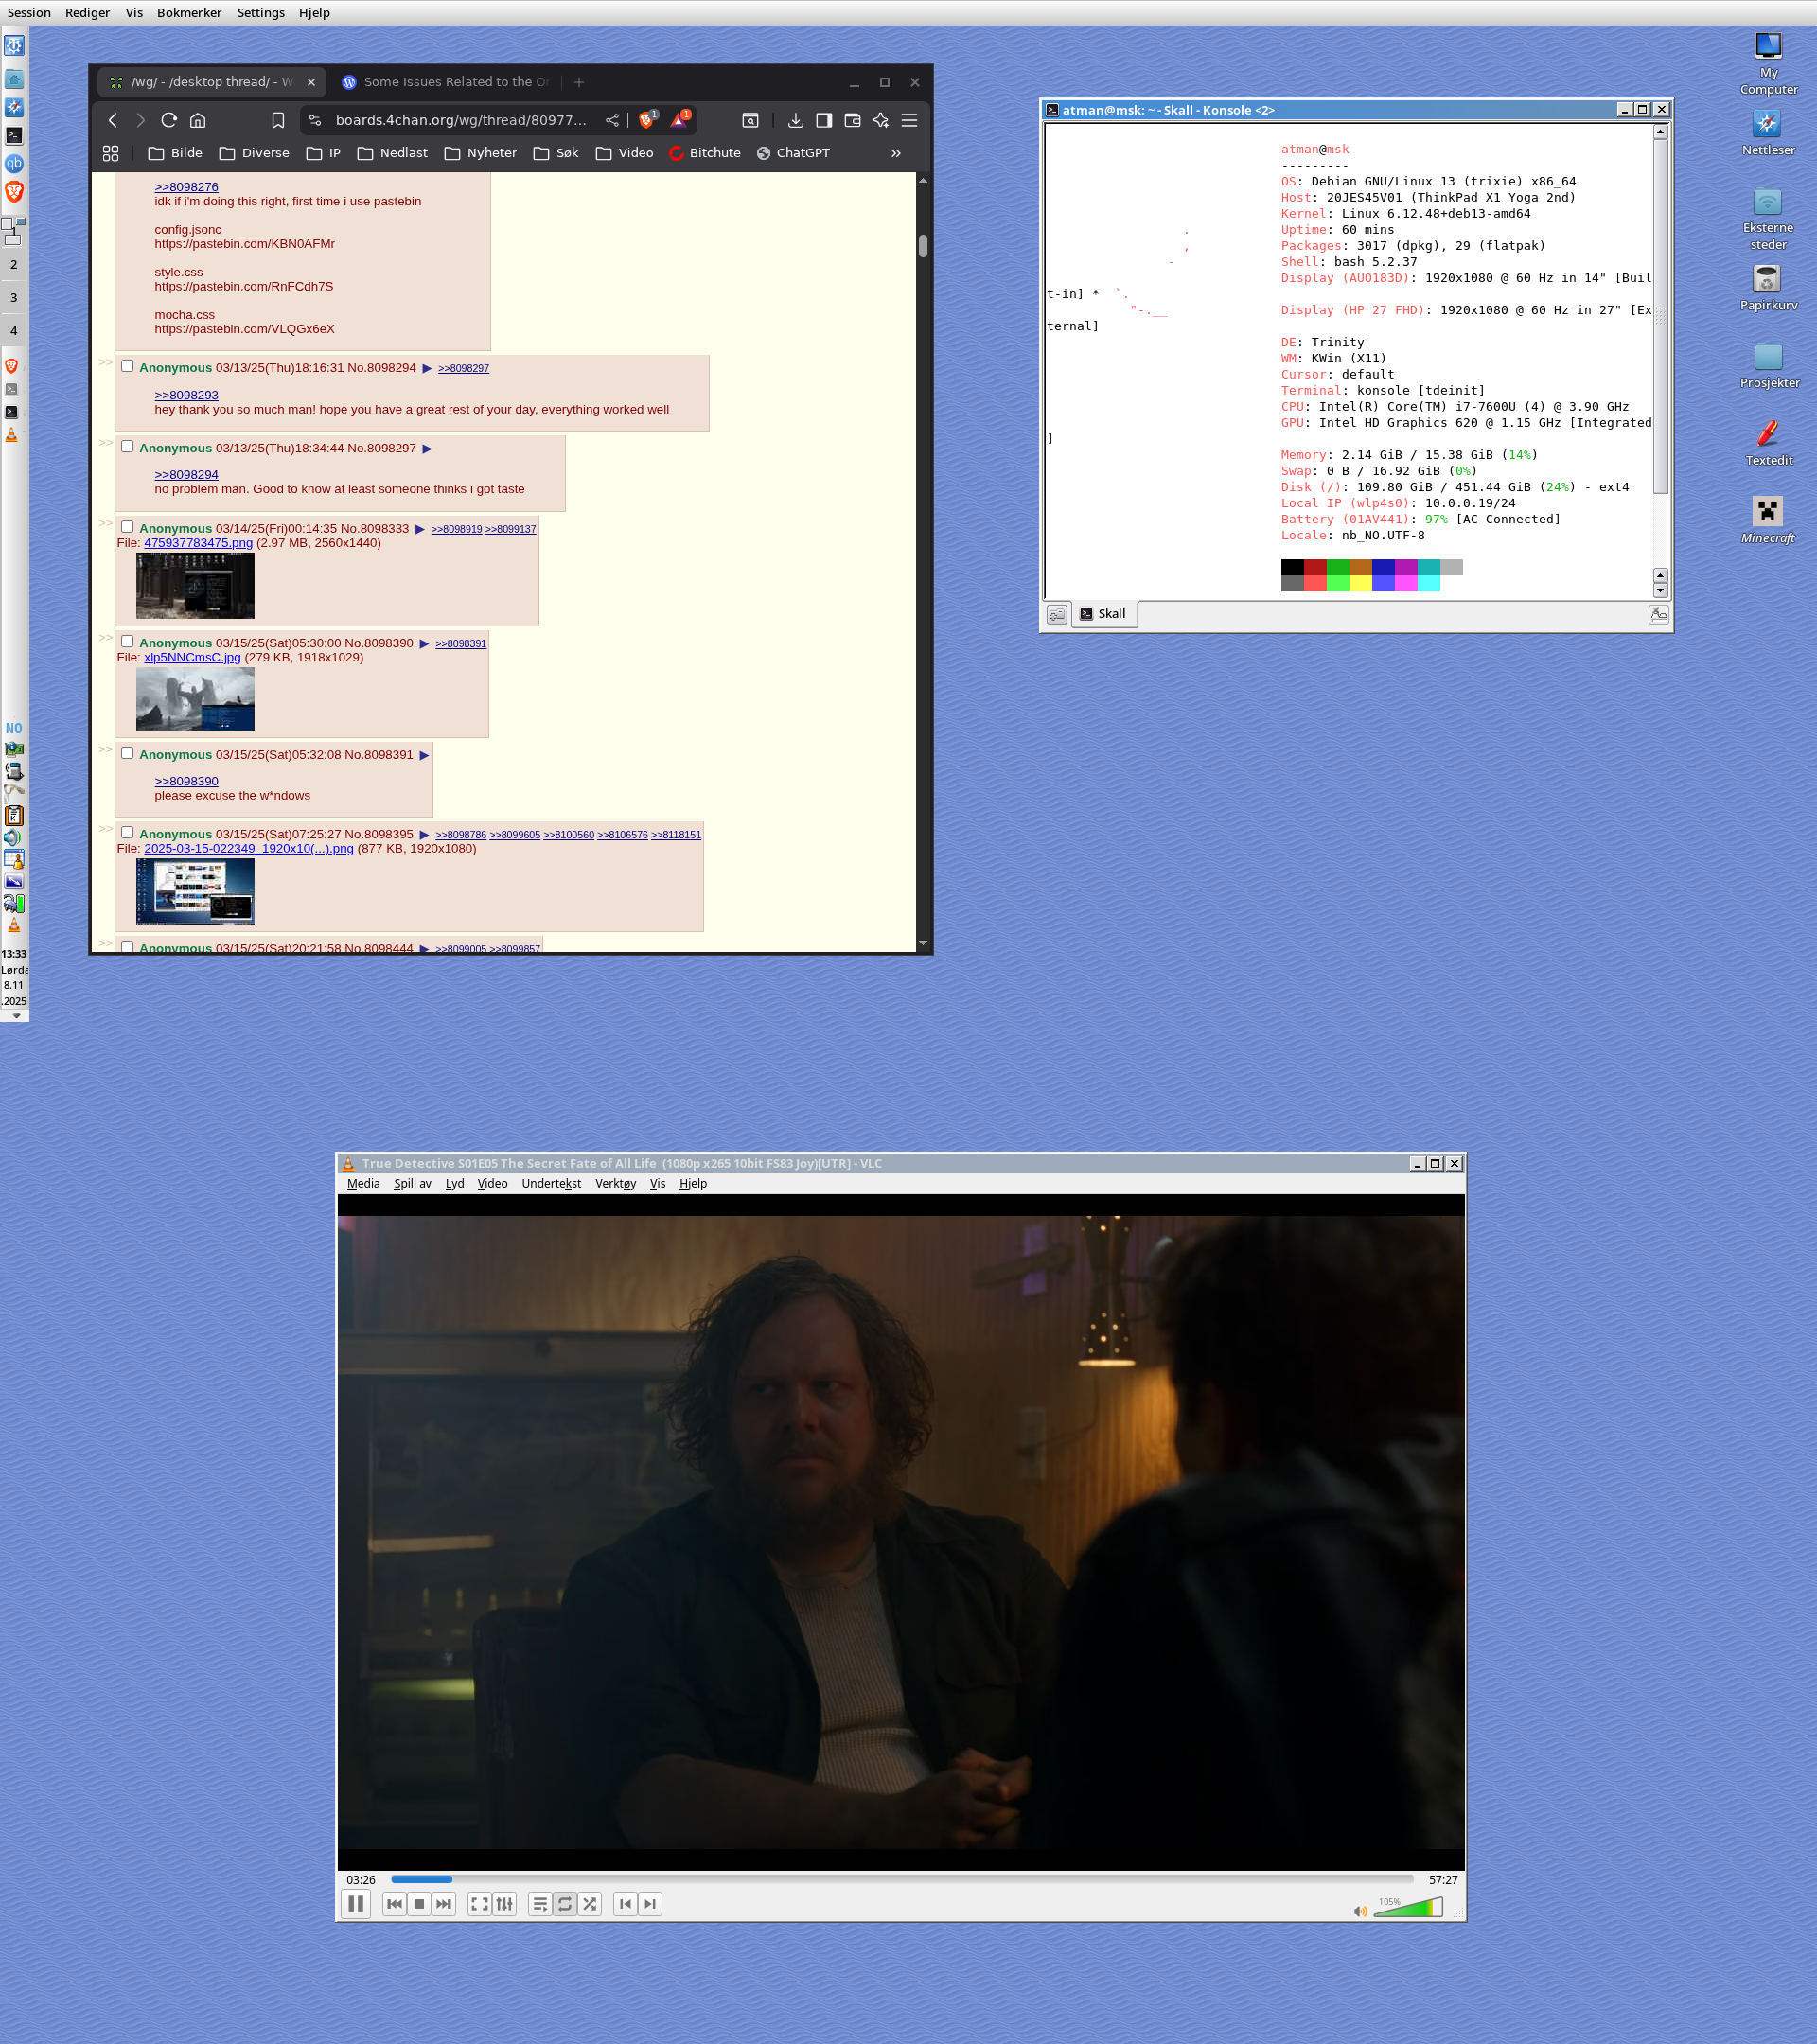Screen dimensions: 1817x2044
Task: Select checkbox on post No.8098395
Action: point(127,832)
